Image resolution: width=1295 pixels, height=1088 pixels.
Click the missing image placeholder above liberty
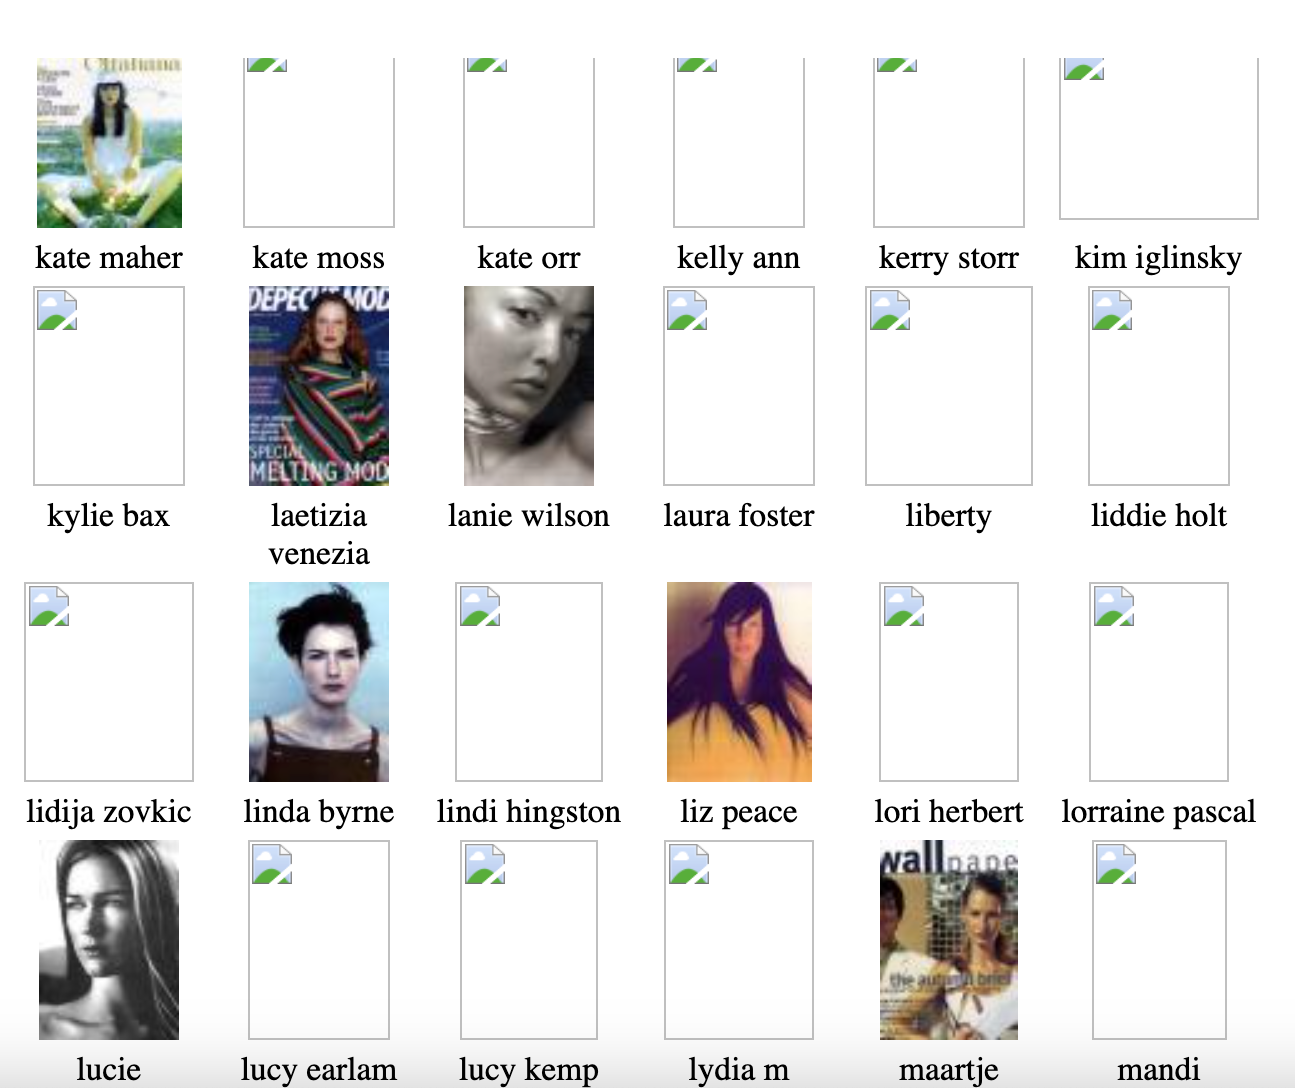pyautogui.click(x=949, y=386)
